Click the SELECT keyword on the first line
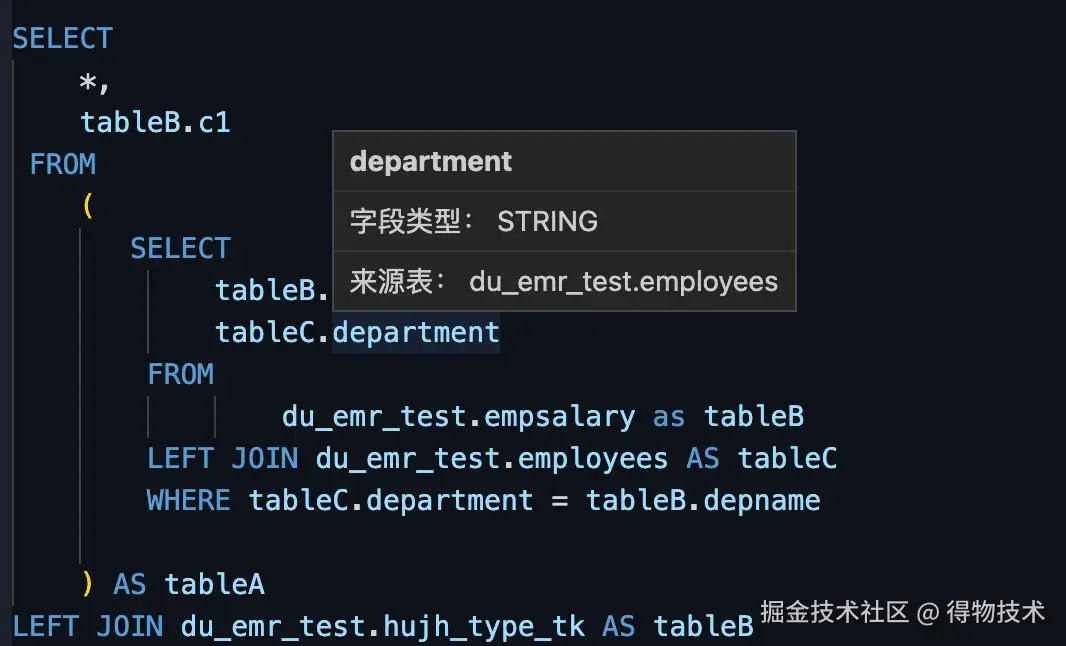The image size is (1066, 646). (x=62, y=37)
